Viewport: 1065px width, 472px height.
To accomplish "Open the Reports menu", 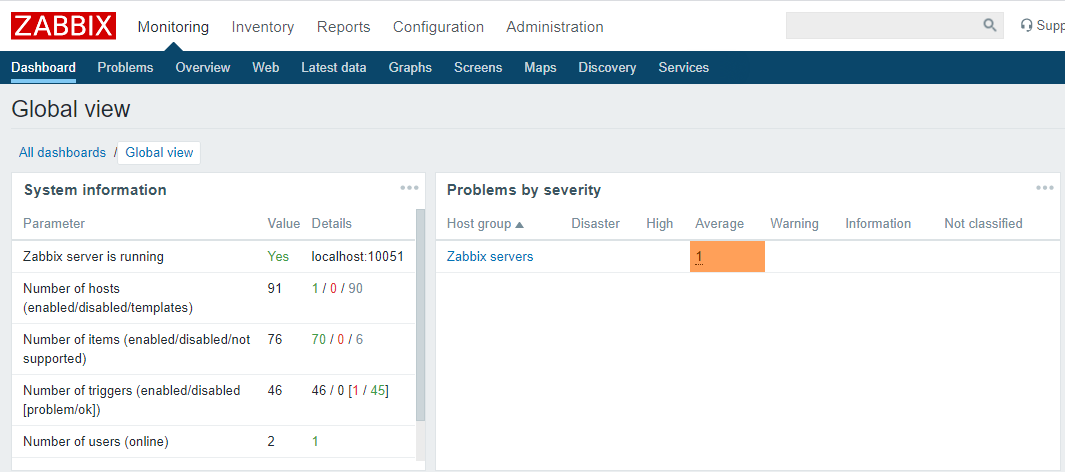I will (x=343, y=27).
